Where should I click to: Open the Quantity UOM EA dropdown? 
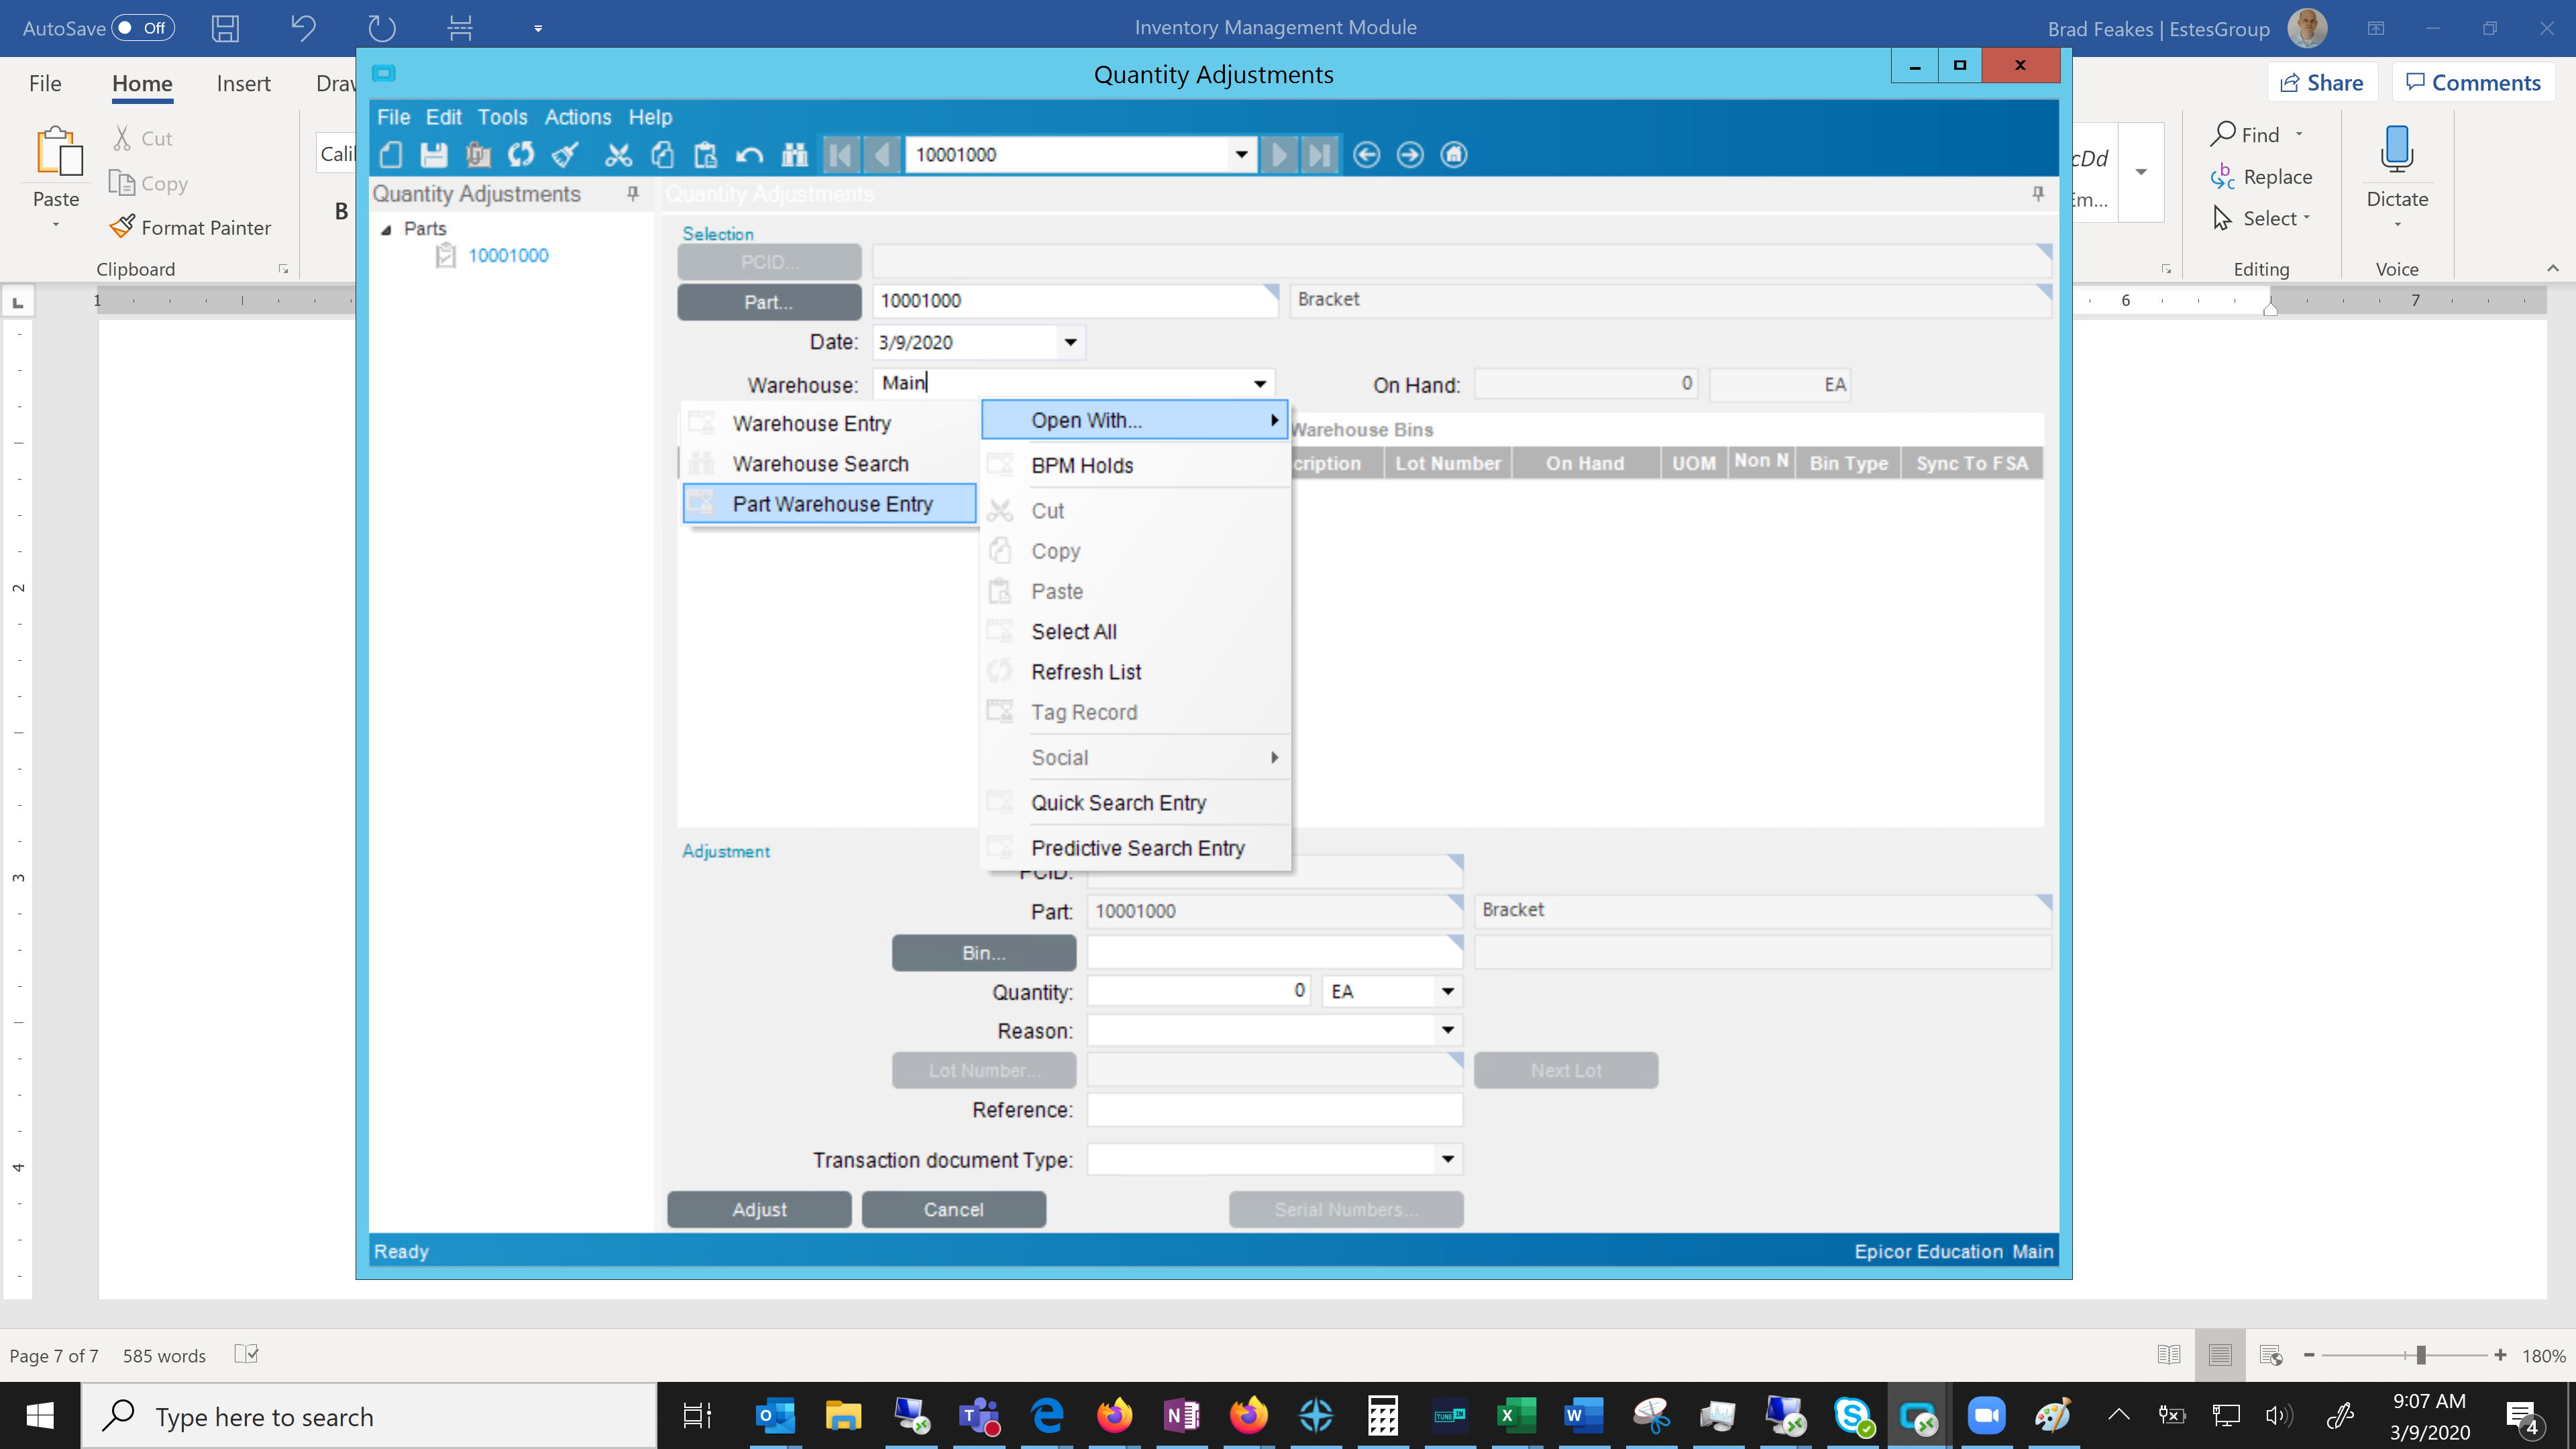tap(1447, 992)
